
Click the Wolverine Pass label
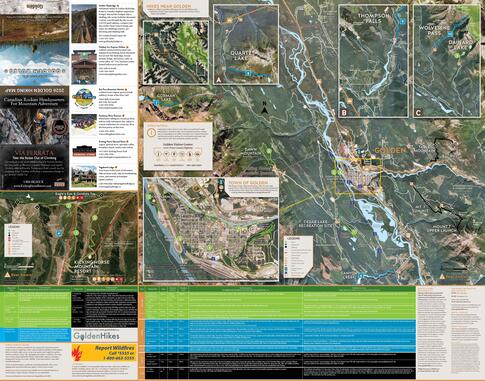pos(434,31)
